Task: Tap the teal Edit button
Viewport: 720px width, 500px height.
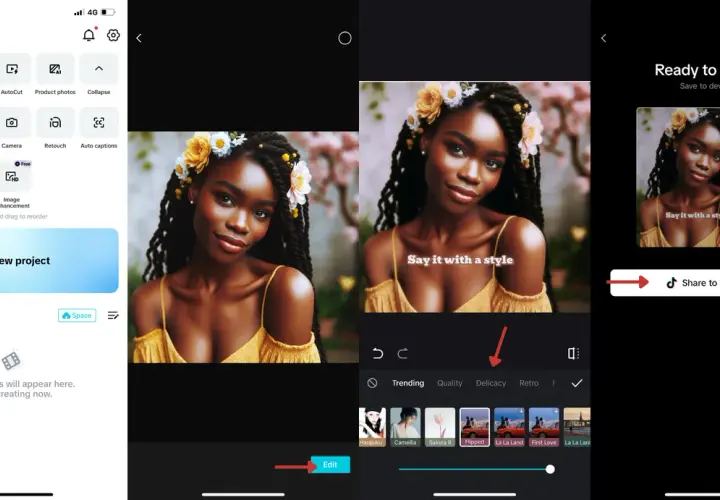Action: (x=330, y=465)
